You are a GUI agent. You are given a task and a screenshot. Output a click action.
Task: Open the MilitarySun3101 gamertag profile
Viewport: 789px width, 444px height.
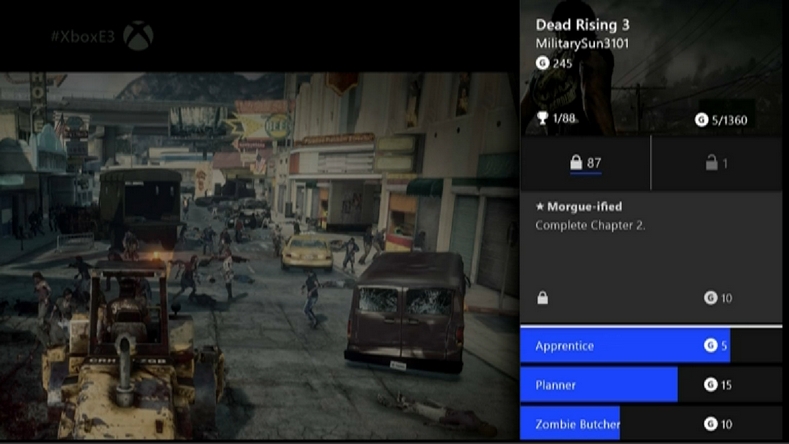tap(582, 44)
